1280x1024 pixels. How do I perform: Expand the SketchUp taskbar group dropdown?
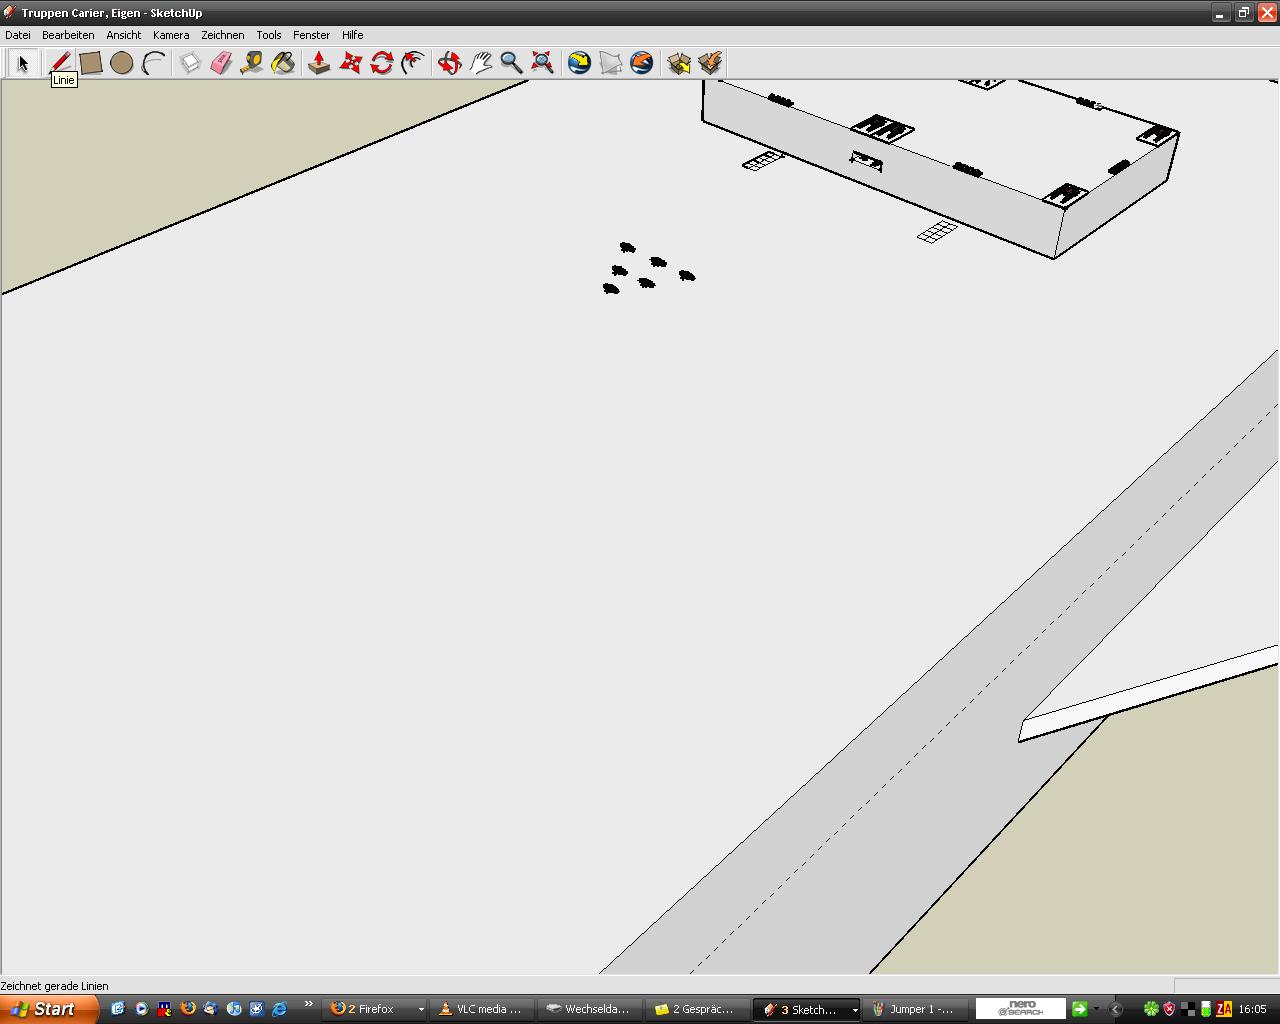coord(854,1010)
